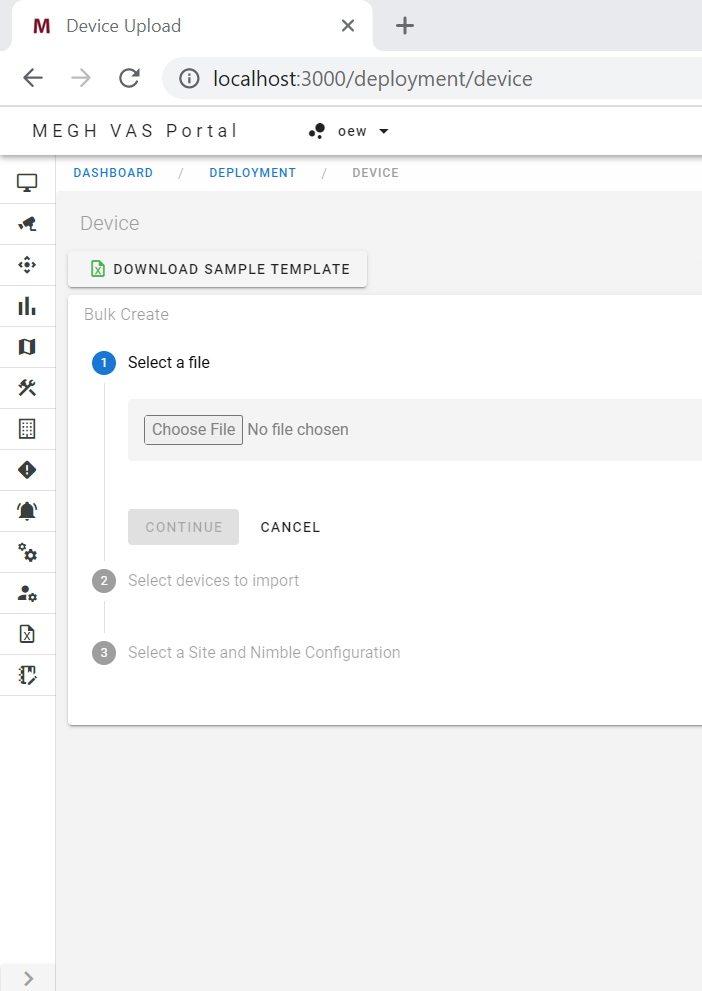Open the building sites icon
The width and height of the screenshot is (702, 991).
pos(27,429)
